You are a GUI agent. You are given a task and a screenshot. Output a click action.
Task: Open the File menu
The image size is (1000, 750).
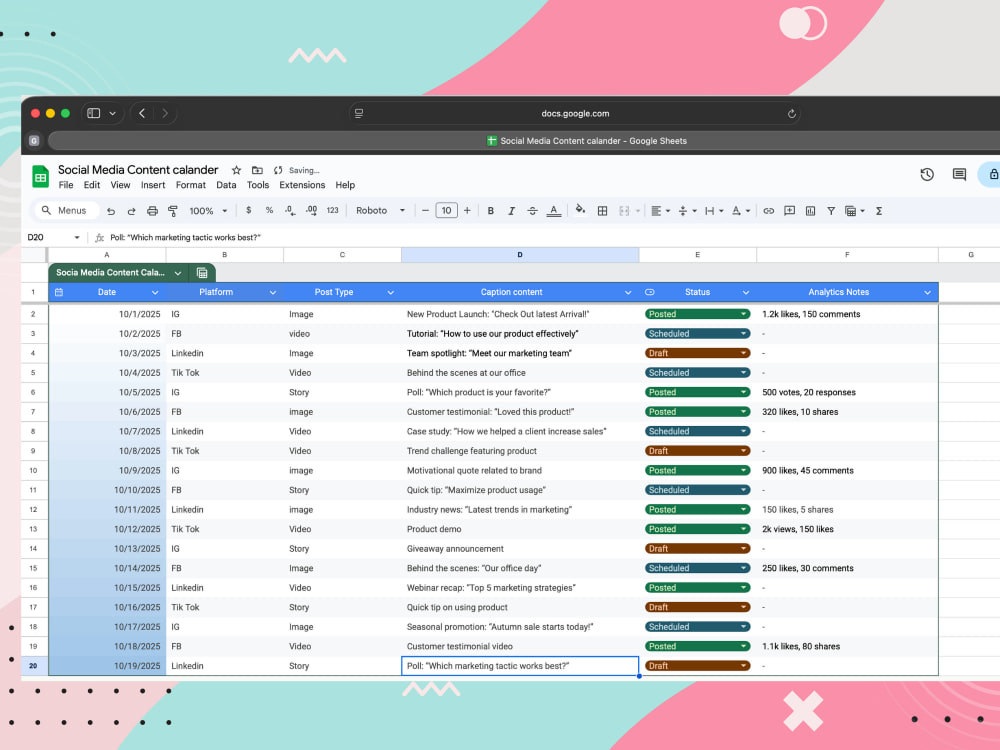[x=66, y=185]
